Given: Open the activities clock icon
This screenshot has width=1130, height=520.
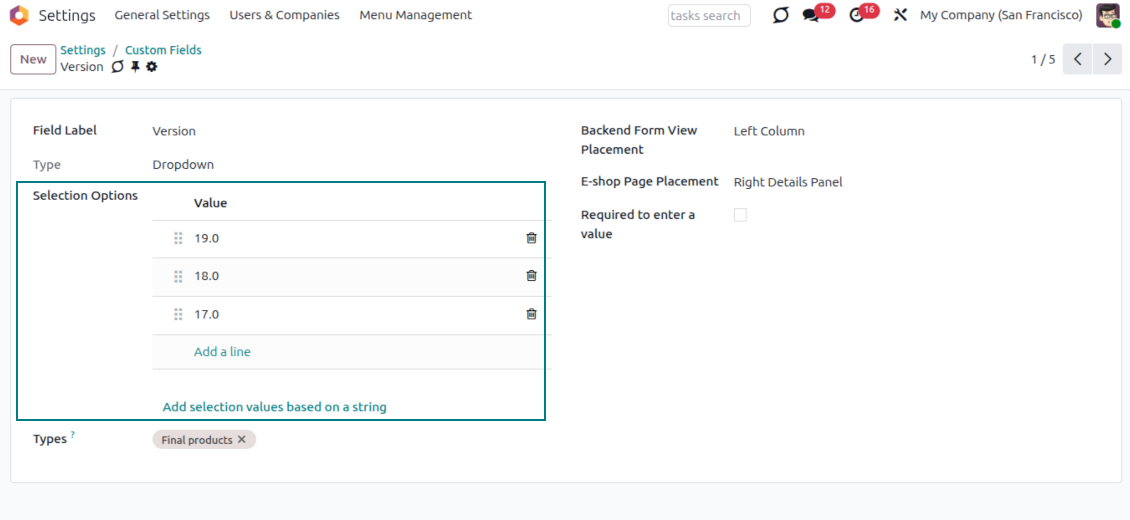Looking at the screenshot, I should pos(856,16).
